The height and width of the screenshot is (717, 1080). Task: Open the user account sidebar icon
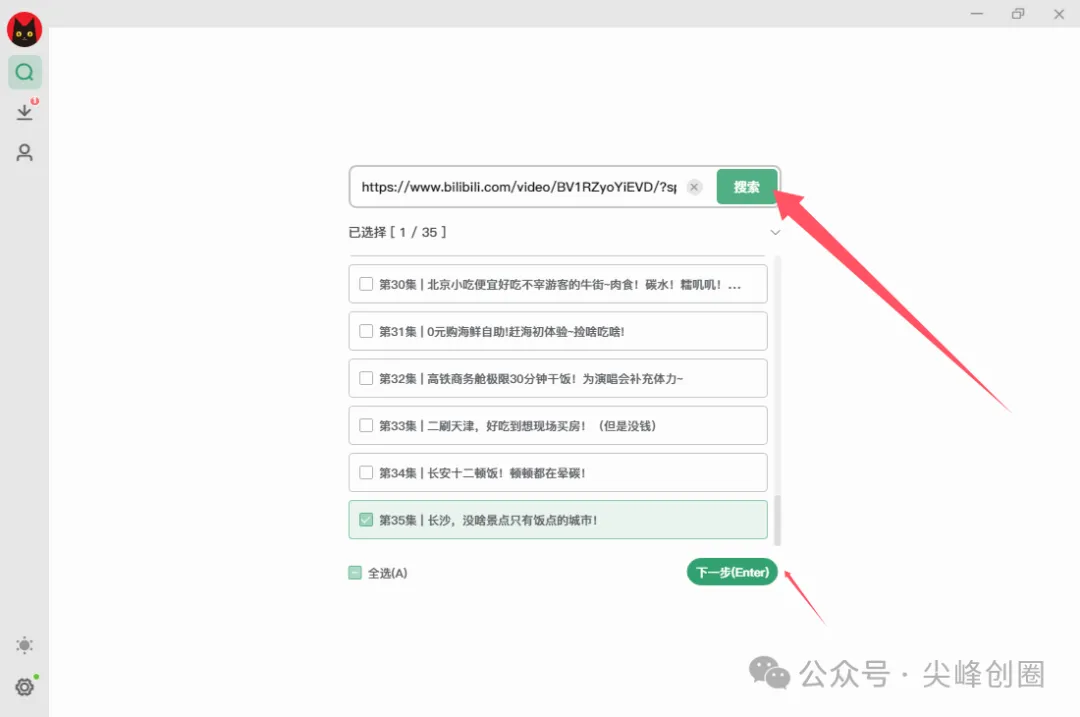(25, 152)
